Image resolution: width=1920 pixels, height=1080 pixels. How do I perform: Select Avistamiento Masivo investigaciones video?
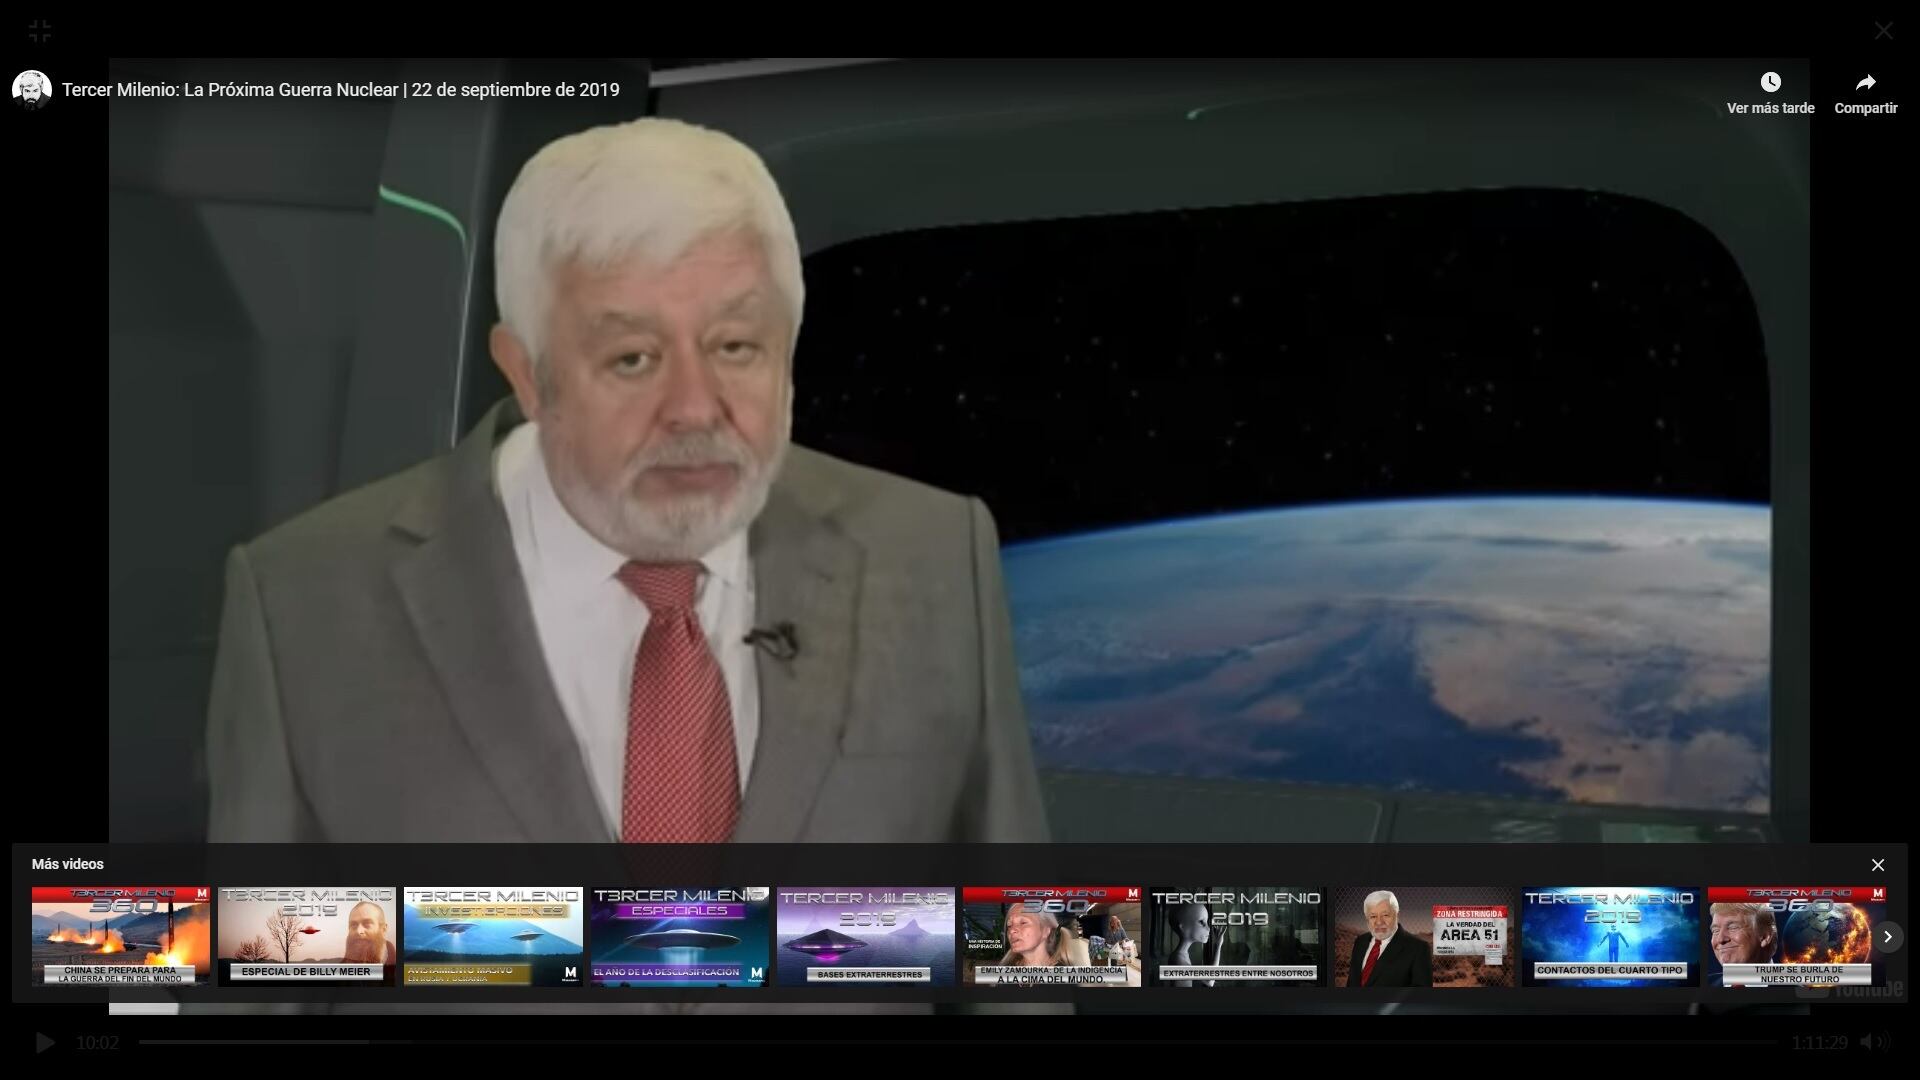[x=493, y=936]
